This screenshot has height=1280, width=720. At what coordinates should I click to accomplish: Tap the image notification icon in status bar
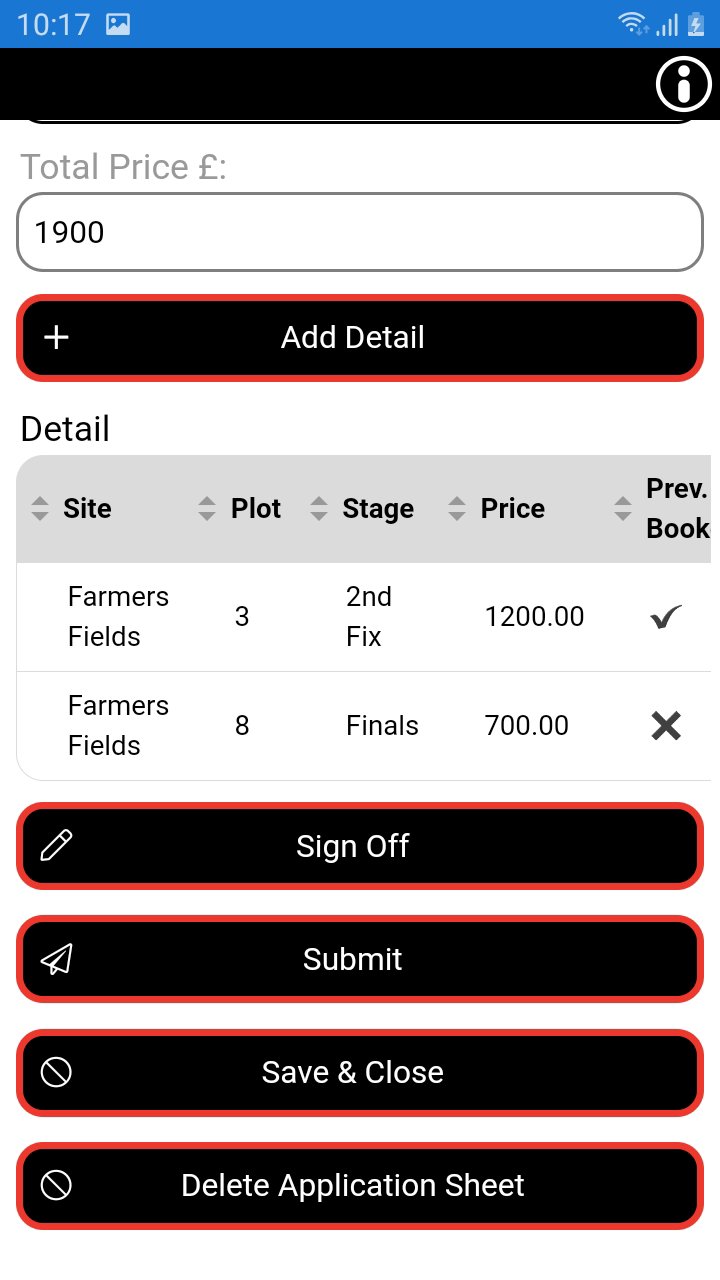click(118, 24)
